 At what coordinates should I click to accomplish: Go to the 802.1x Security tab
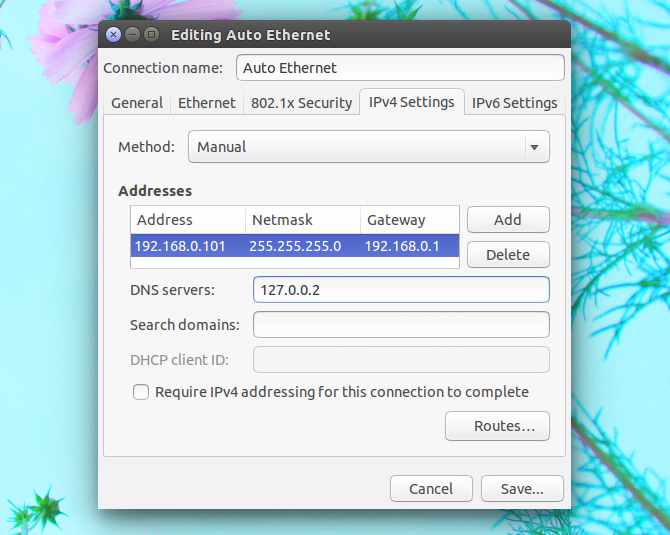tap(302, 103)
